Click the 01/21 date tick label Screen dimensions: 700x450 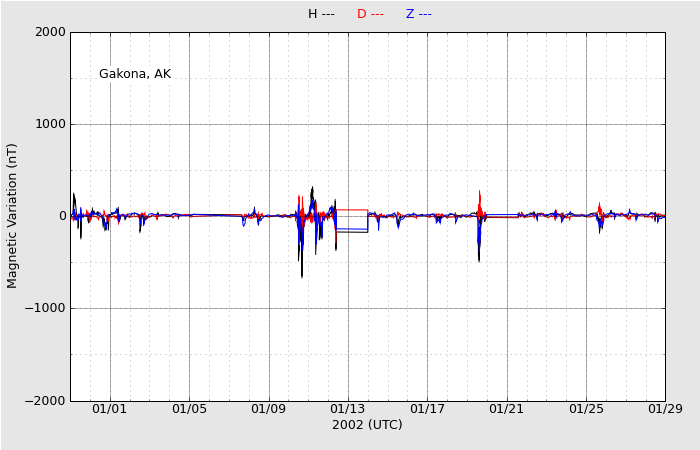506,408
